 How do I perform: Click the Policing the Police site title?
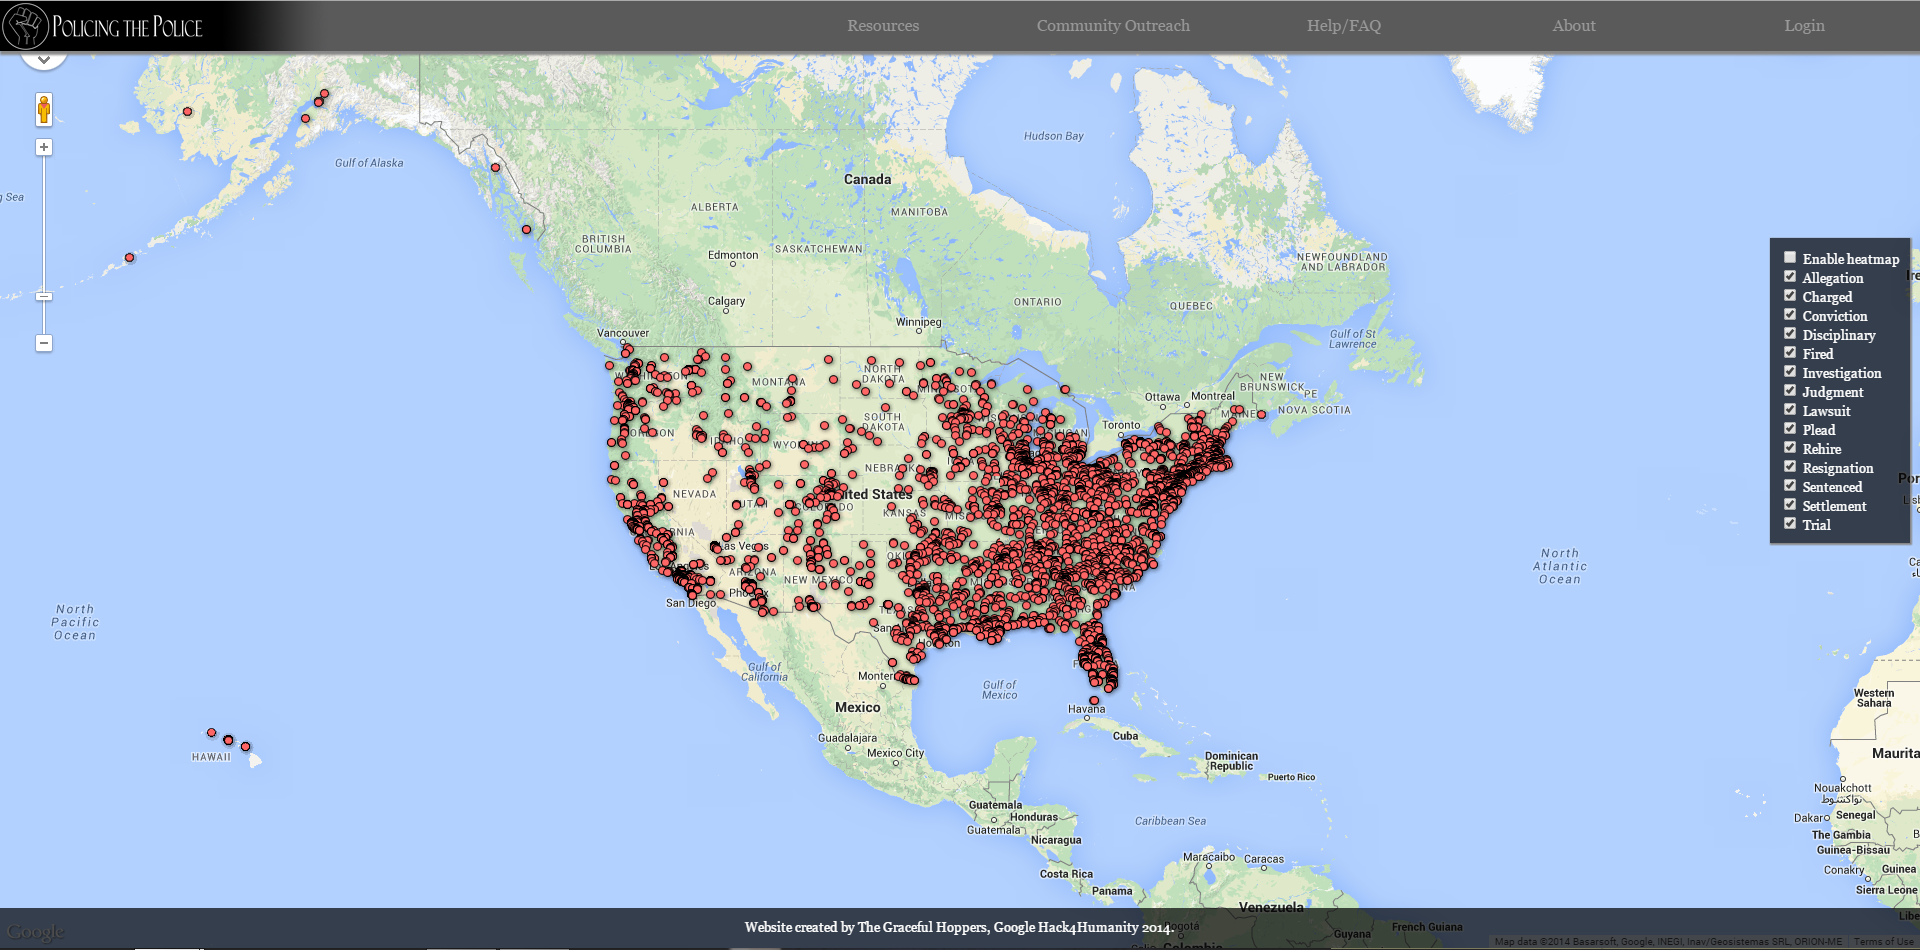tap(127, 27)
